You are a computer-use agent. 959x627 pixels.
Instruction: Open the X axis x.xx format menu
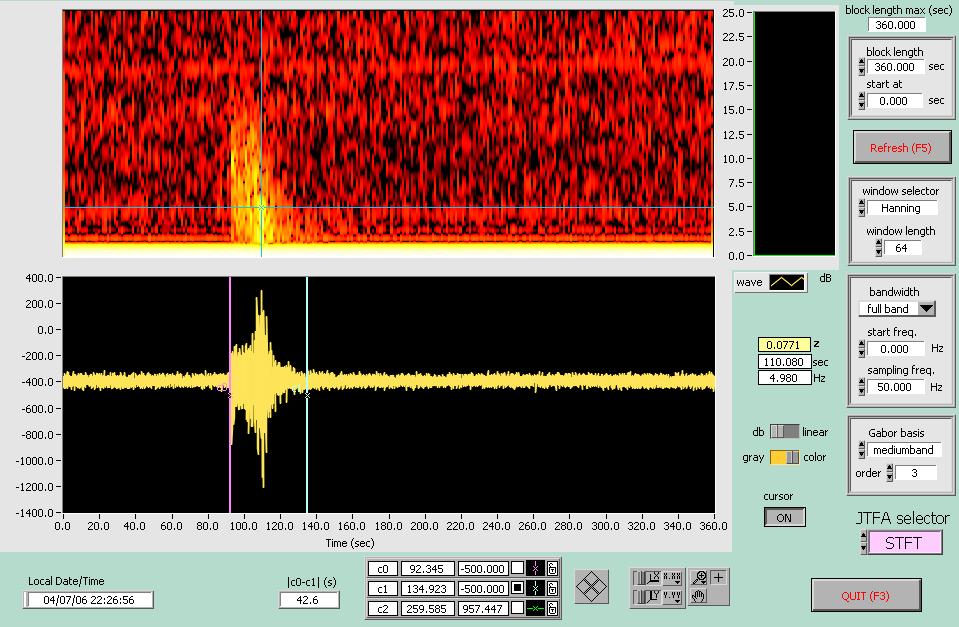(x=672, y=577)
